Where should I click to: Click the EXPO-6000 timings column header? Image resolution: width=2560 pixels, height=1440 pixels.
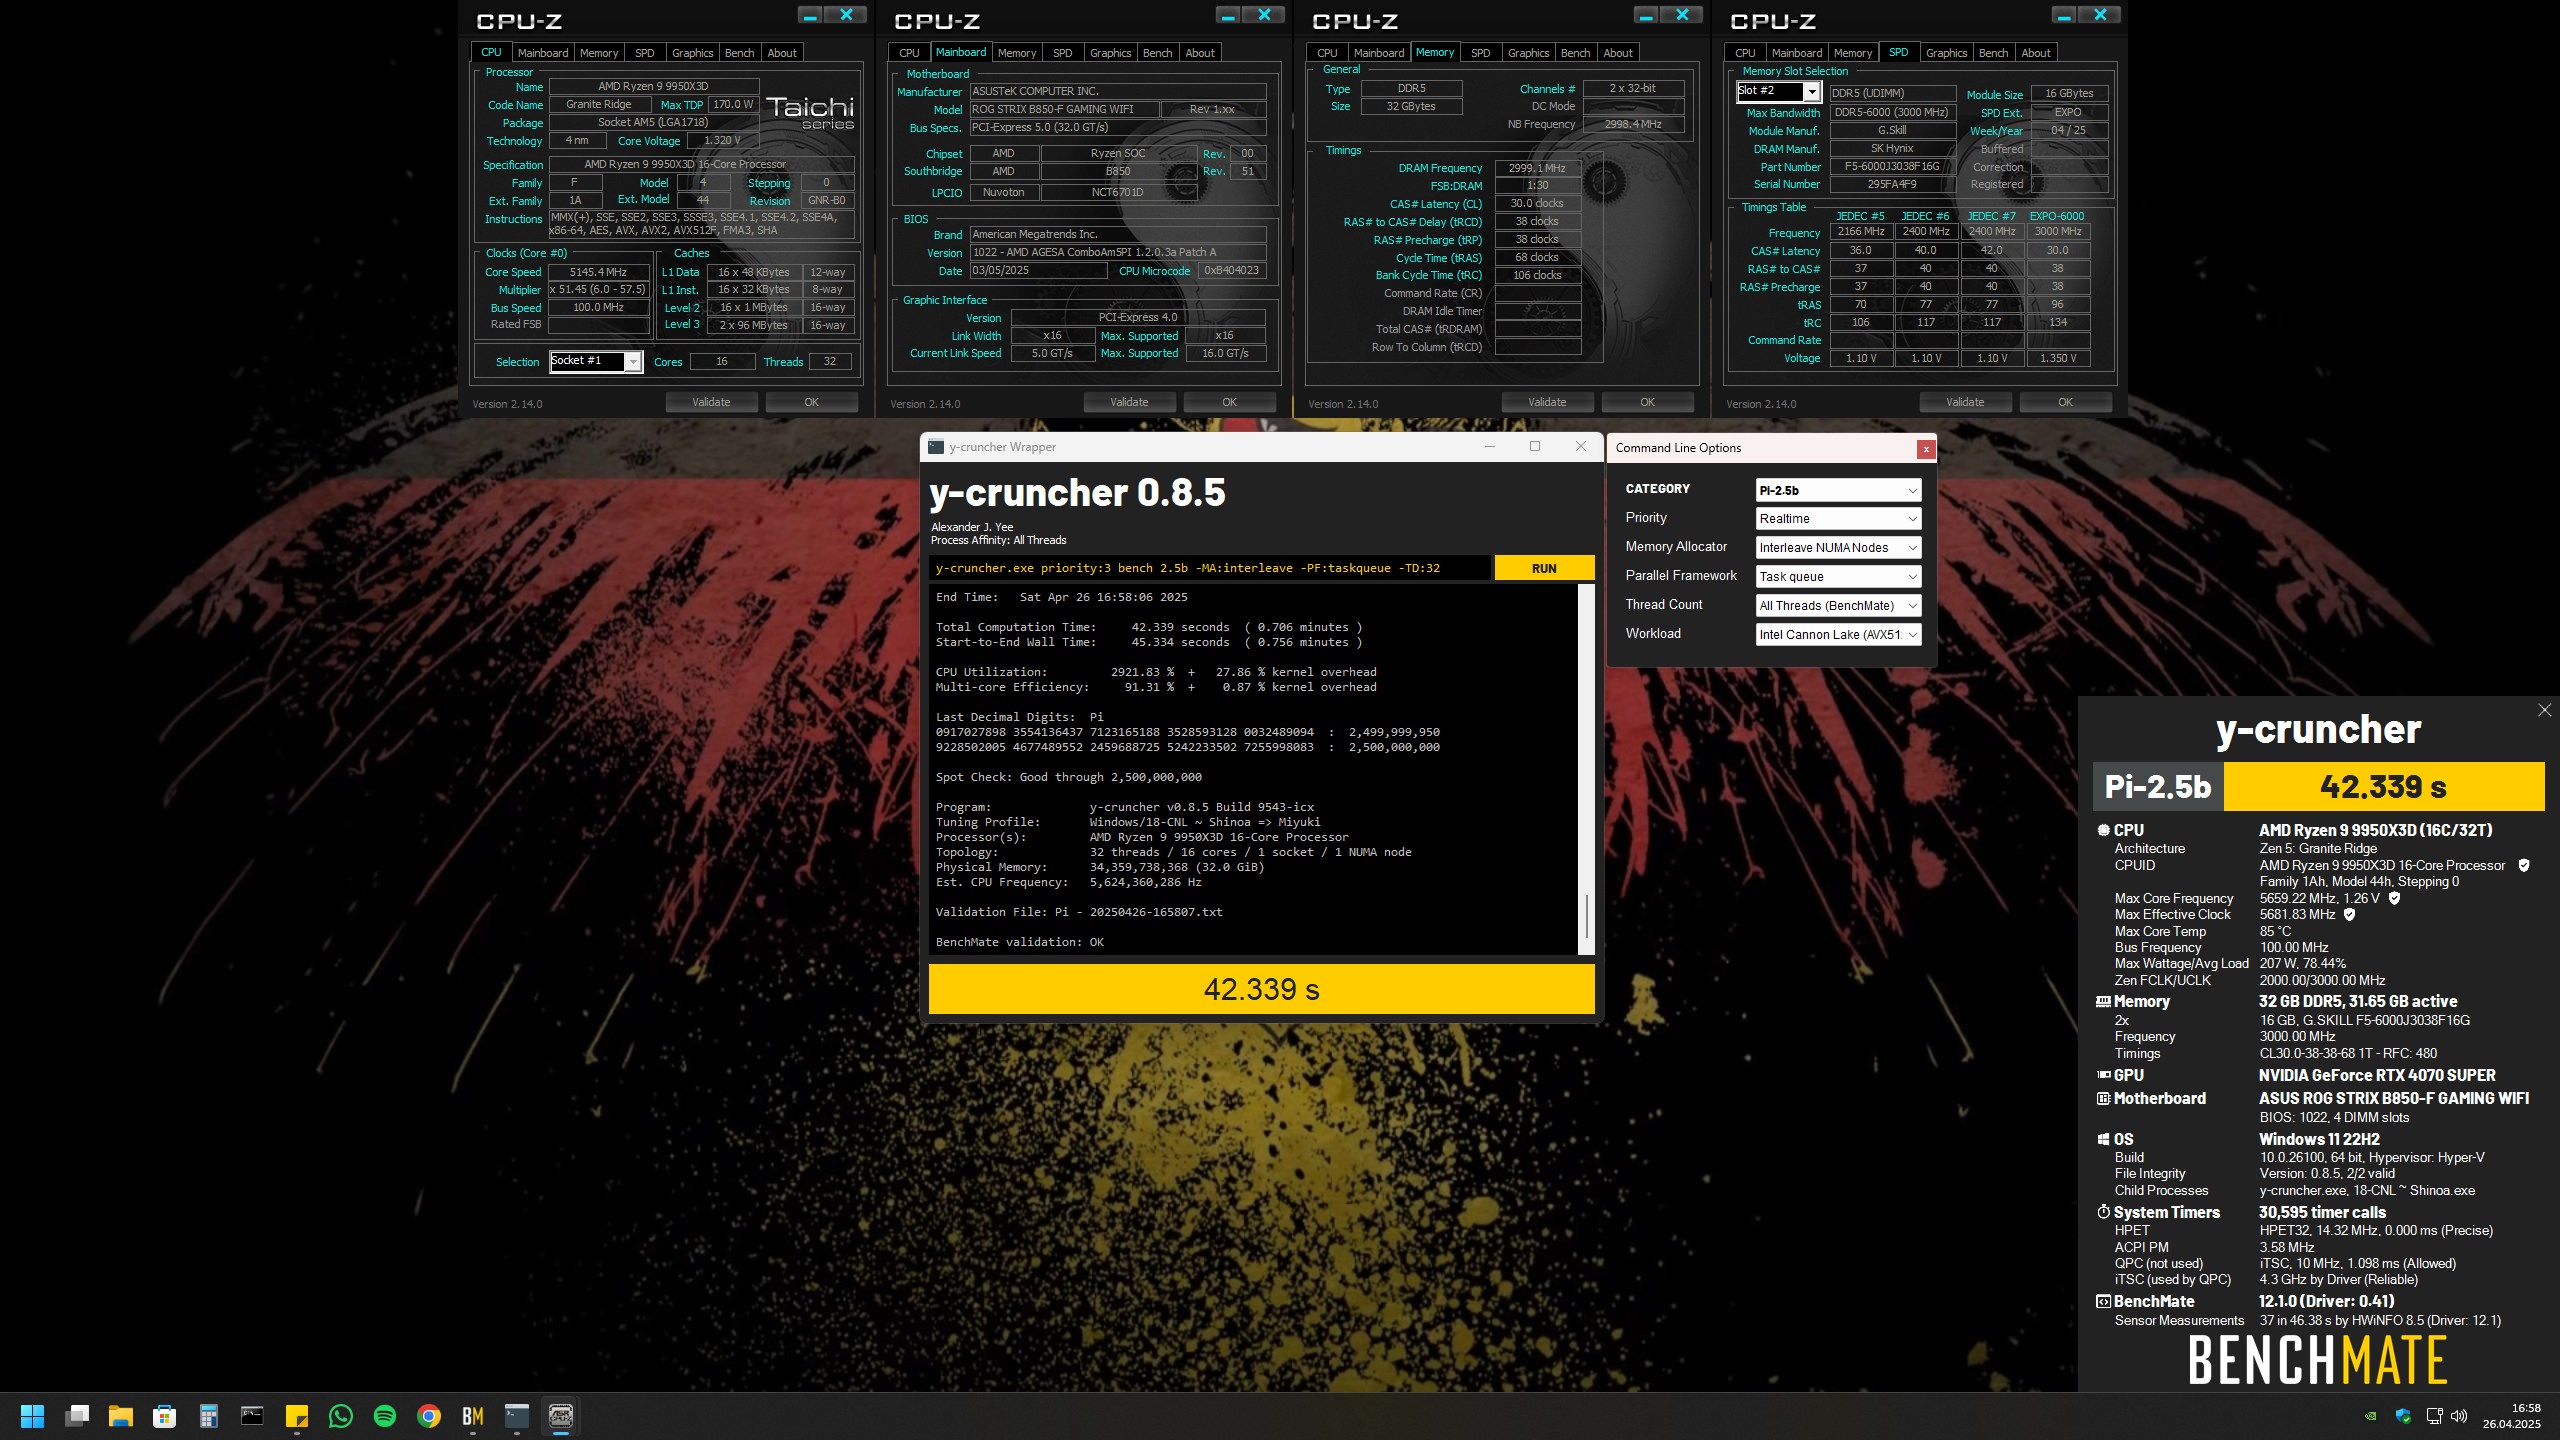2057,216
